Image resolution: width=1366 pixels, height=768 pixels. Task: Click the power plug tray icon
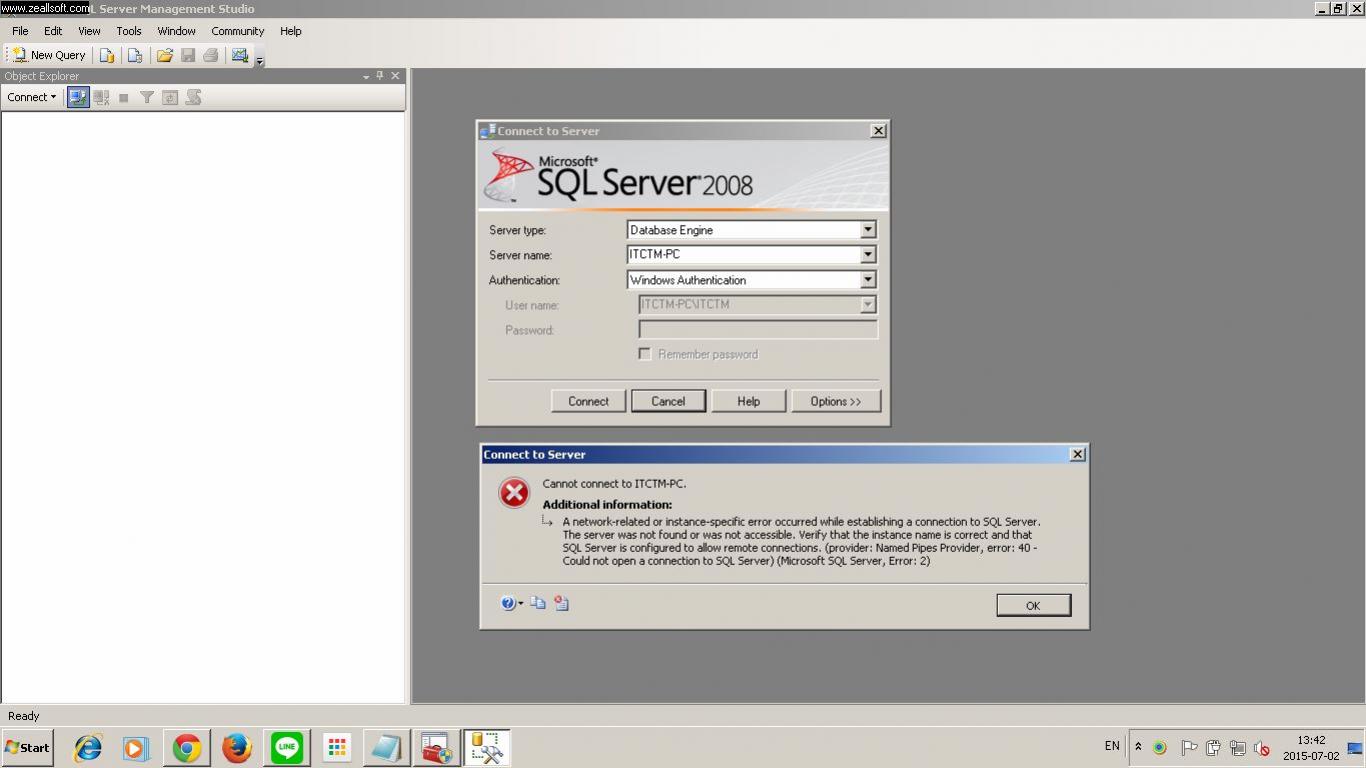[1213, 748]
